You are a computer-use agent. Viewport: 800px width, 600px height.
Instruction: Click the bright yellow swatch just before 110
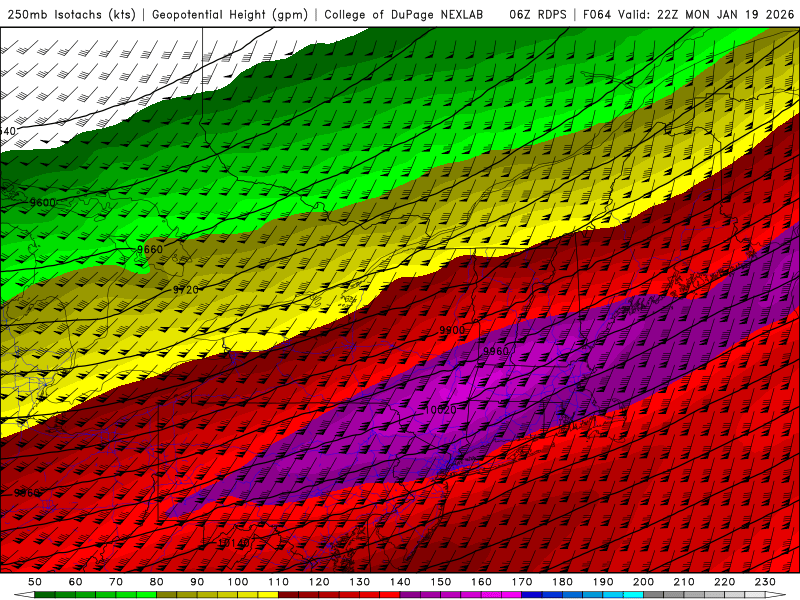coord(268,595)
